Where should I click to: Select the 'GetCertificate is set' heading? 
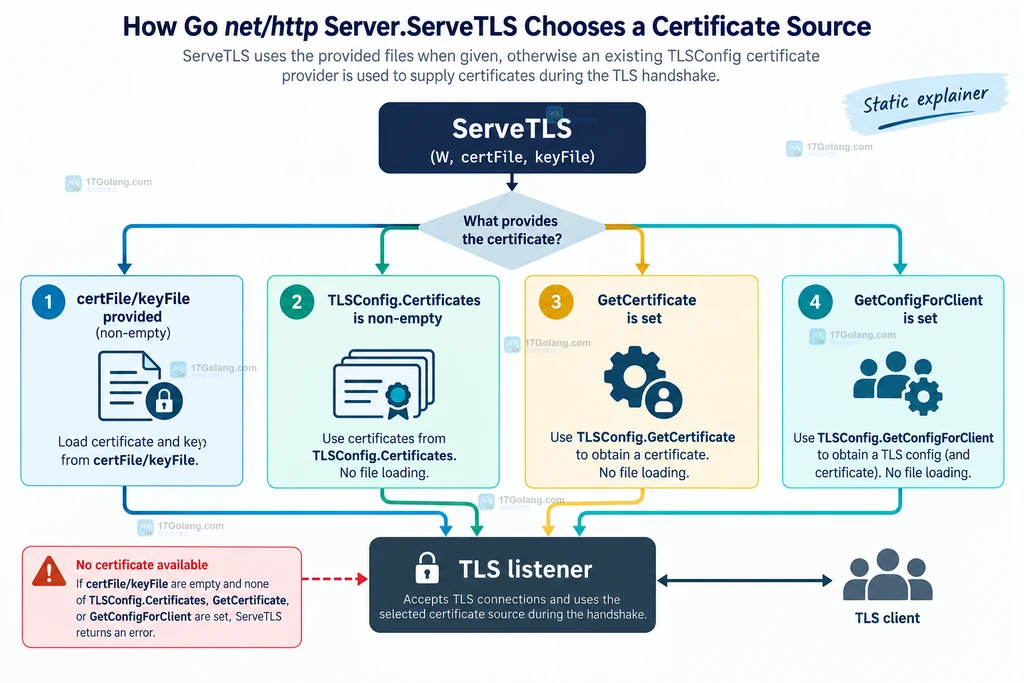pyautogui.click(x=647, y=310)
